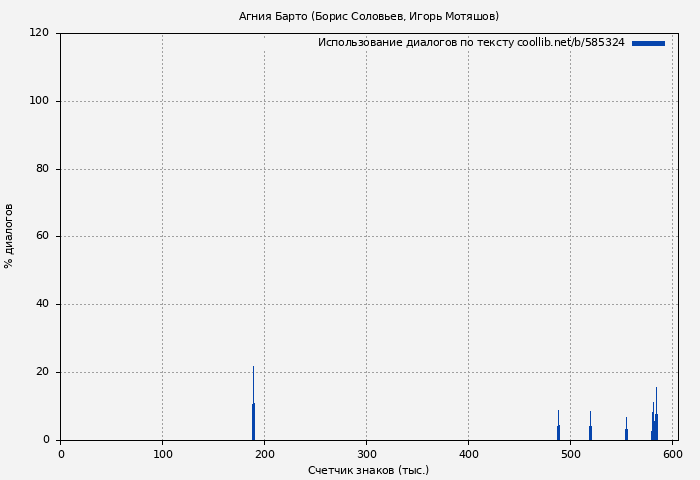700x480 pixels.
Task: Click the chart title 'Агния Барто'
Action: pyautogui.click(x=368, y=16)
